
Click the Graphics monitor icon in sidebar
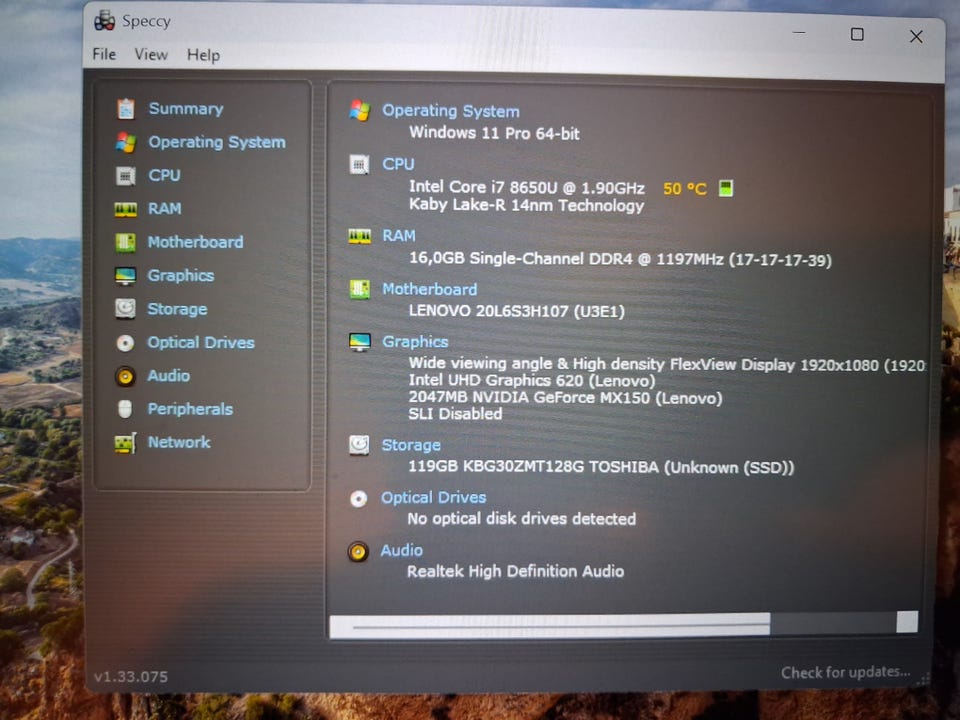(126, 276)
